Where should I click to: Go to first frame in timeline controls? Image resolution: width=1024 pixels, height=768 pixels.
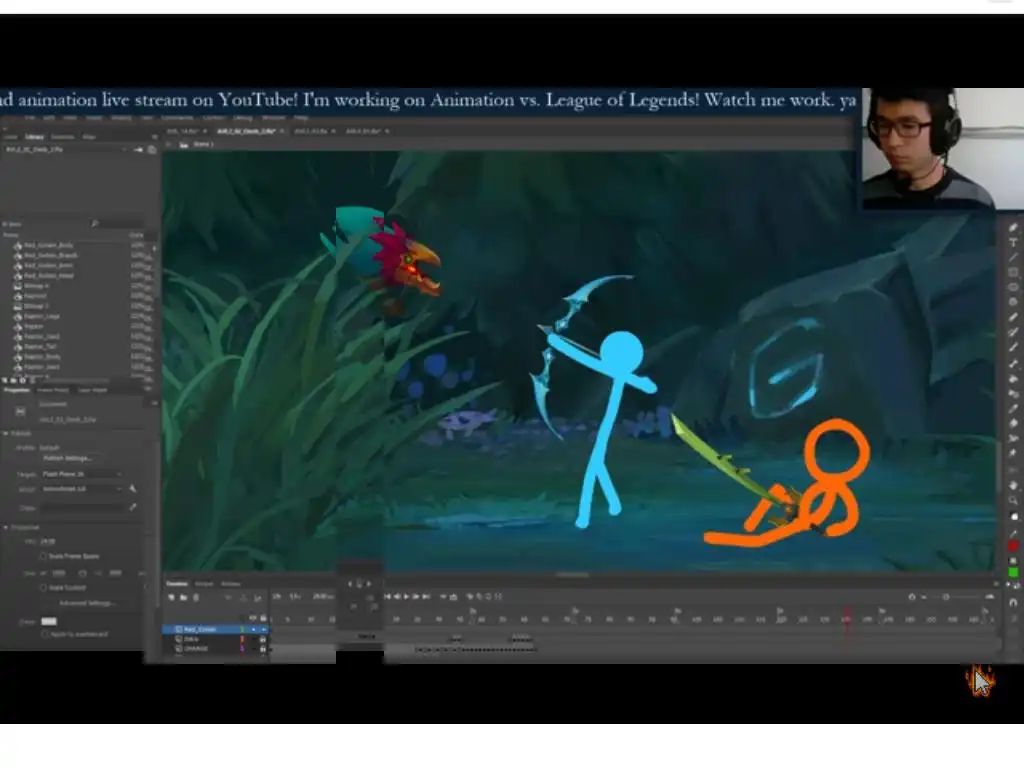387,596
